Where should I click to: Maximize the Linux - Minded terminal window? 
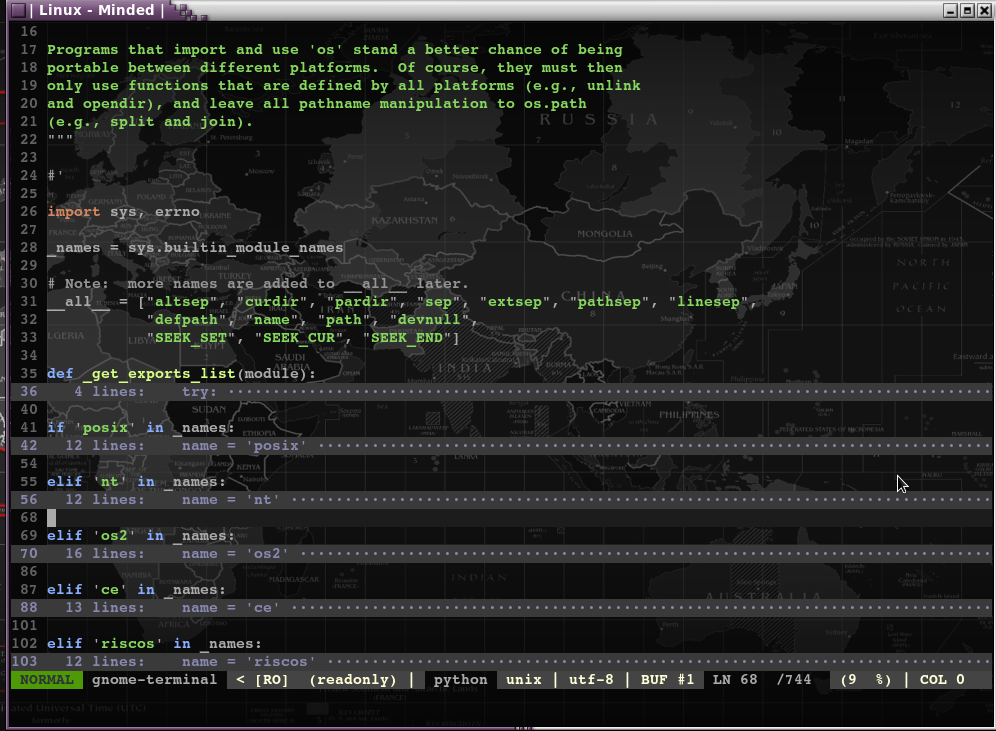(x=967, y=10)
